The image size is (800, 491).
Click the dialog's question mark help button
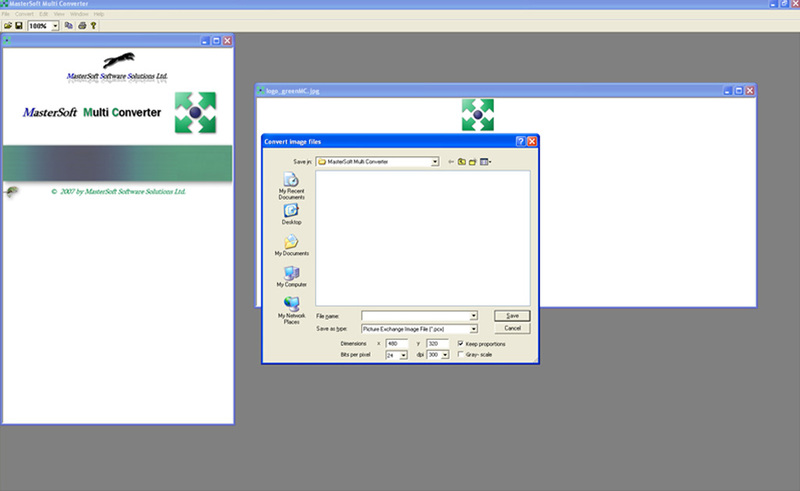pos(520,141)
